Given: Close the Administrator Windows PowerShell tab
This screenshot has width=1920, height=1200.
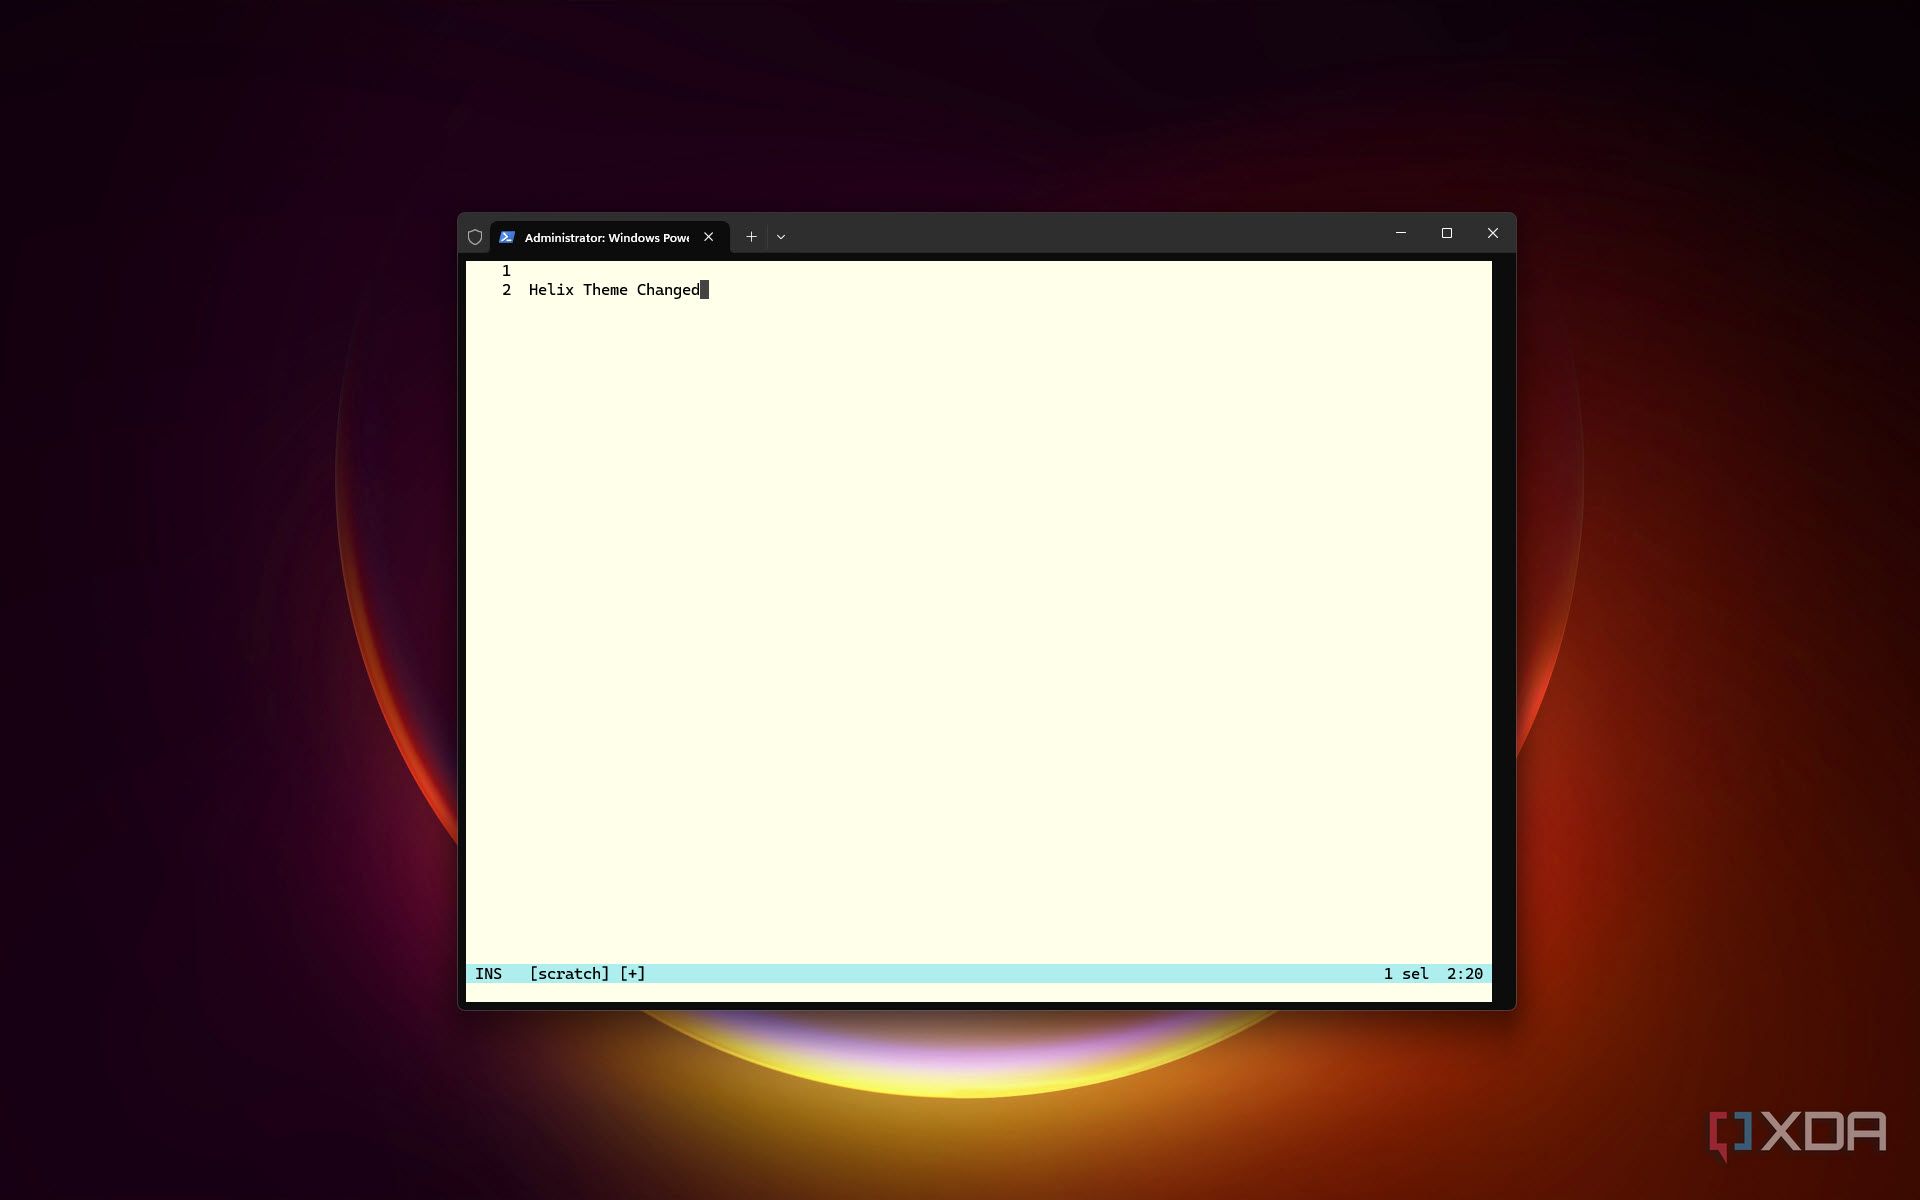Looking at the screenshot, I should coord(708,237).
